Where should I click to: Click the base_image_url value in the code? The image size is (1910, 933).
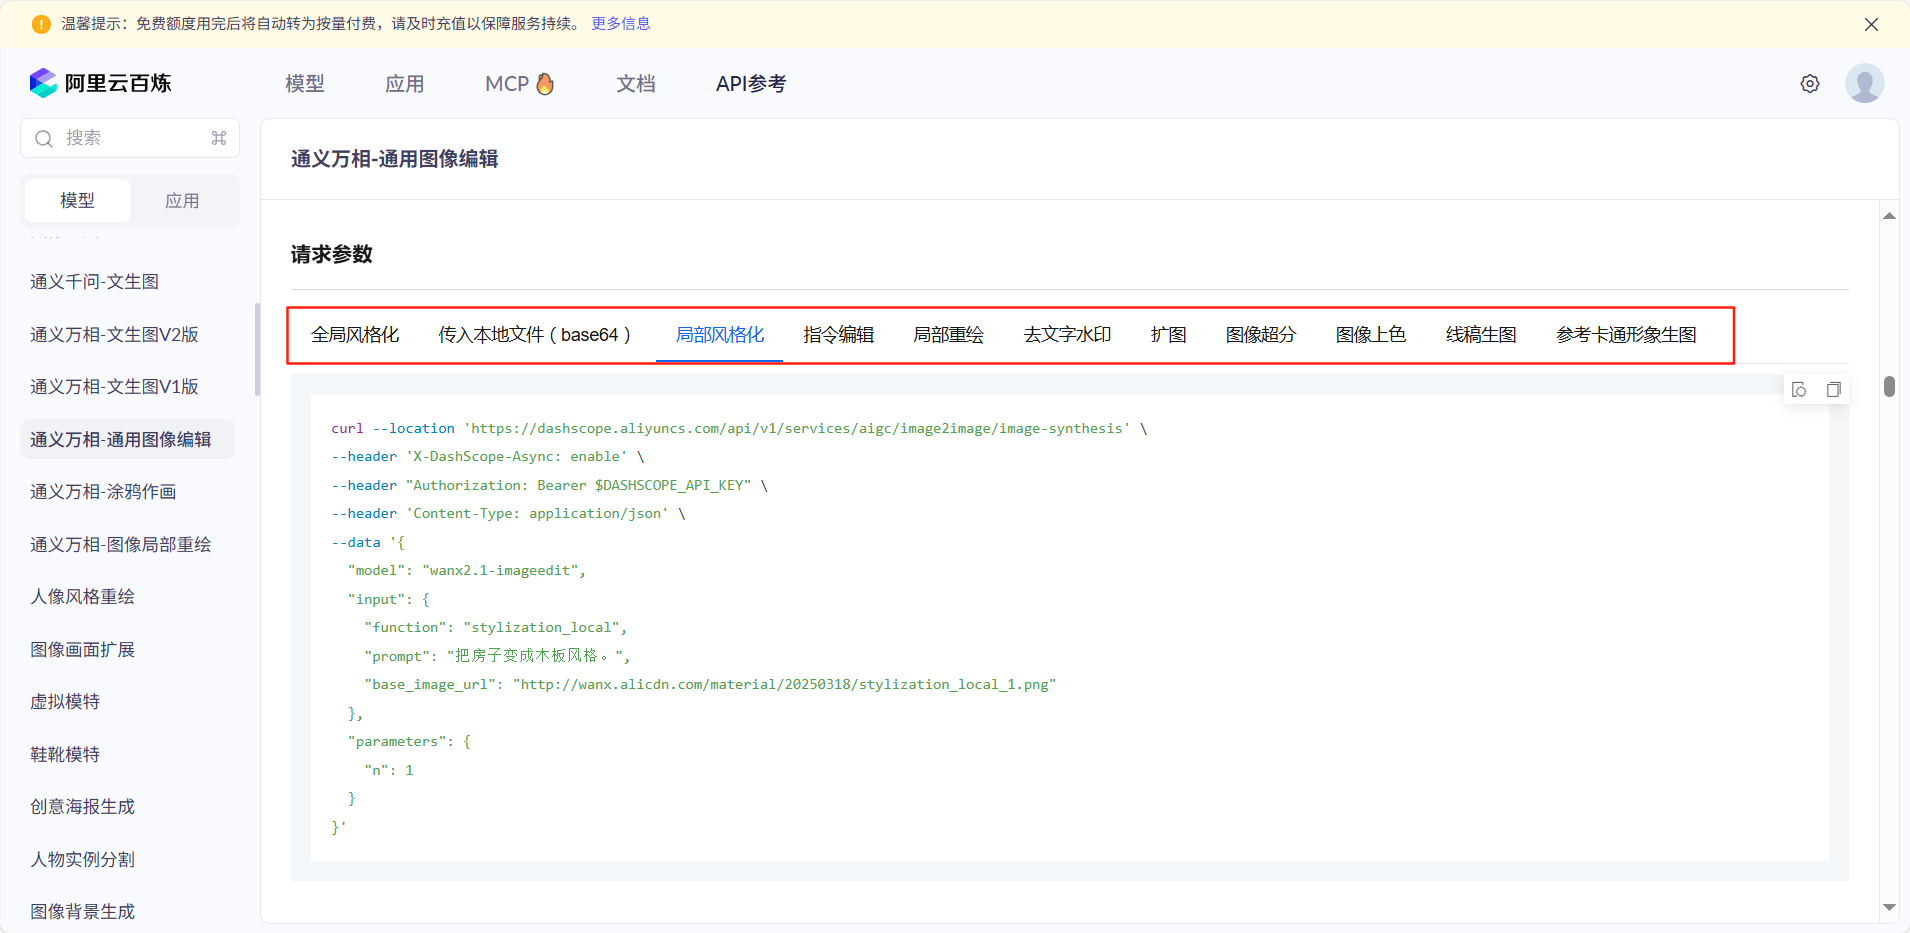tap(785, 685)
